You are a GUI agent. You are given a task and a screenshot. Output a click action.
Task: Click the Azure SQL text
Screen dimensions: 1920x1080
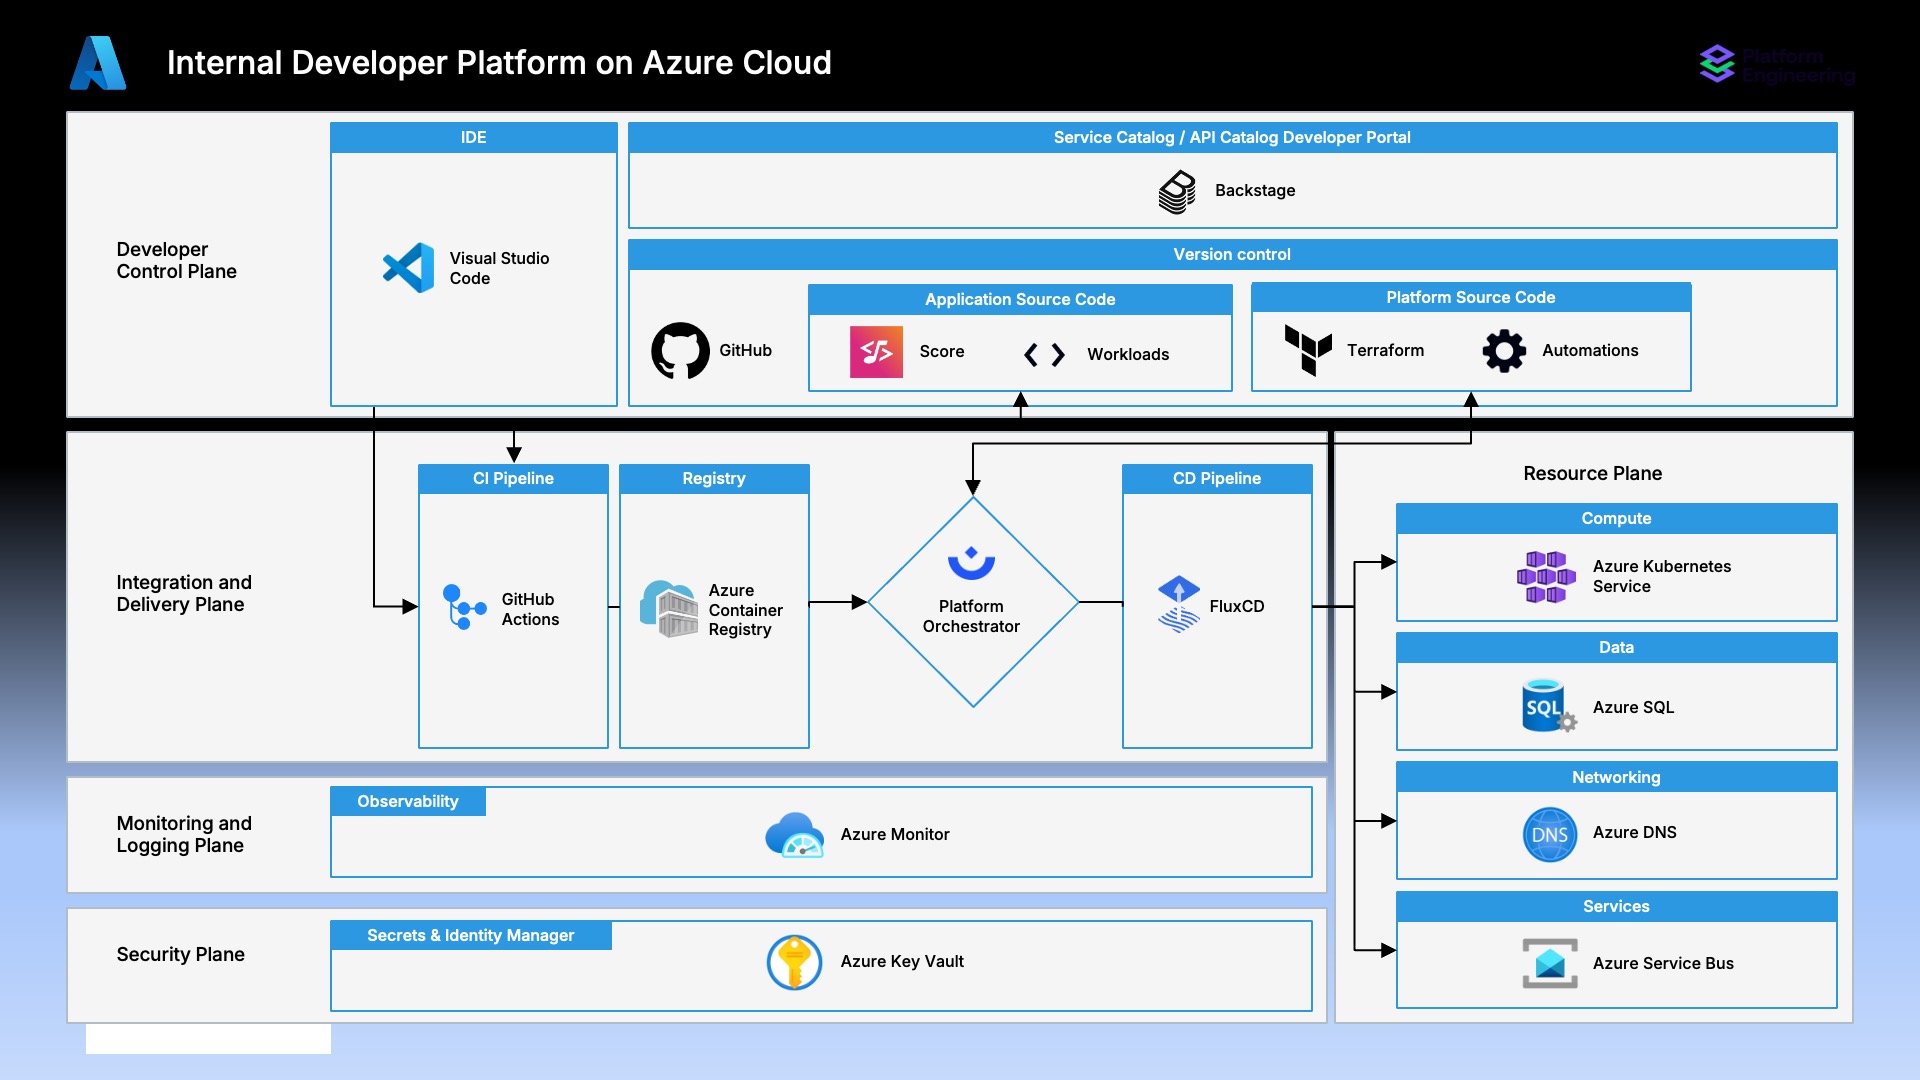tap(1633, 707)
